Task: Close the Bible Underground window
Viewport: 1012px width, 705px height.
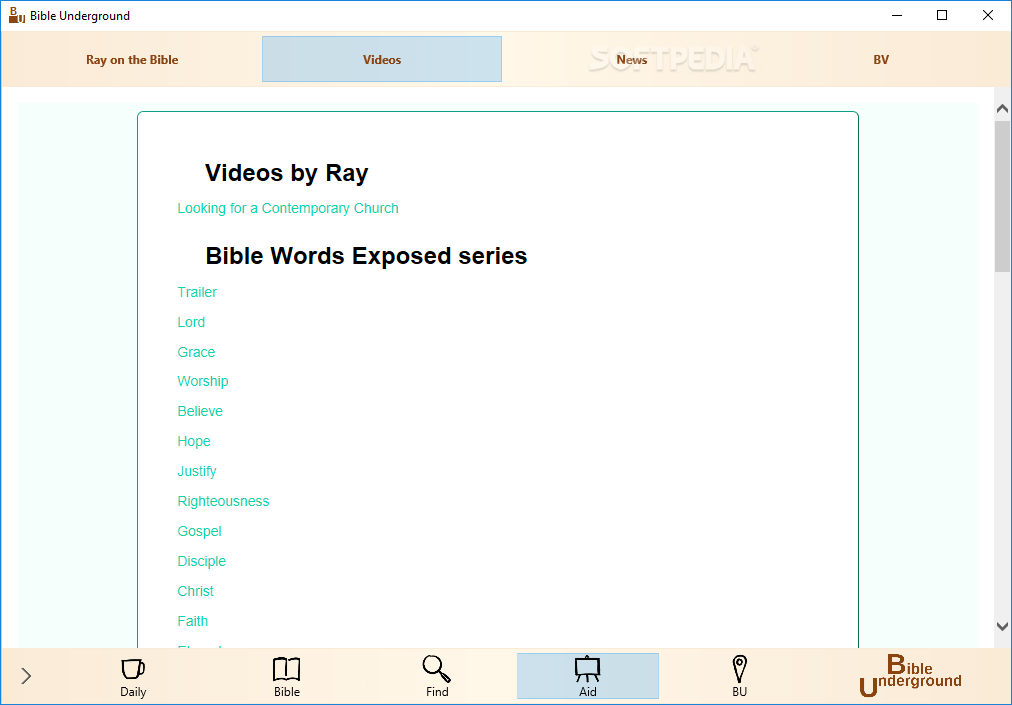Action: pyautogui.click(x=987, y=15)
